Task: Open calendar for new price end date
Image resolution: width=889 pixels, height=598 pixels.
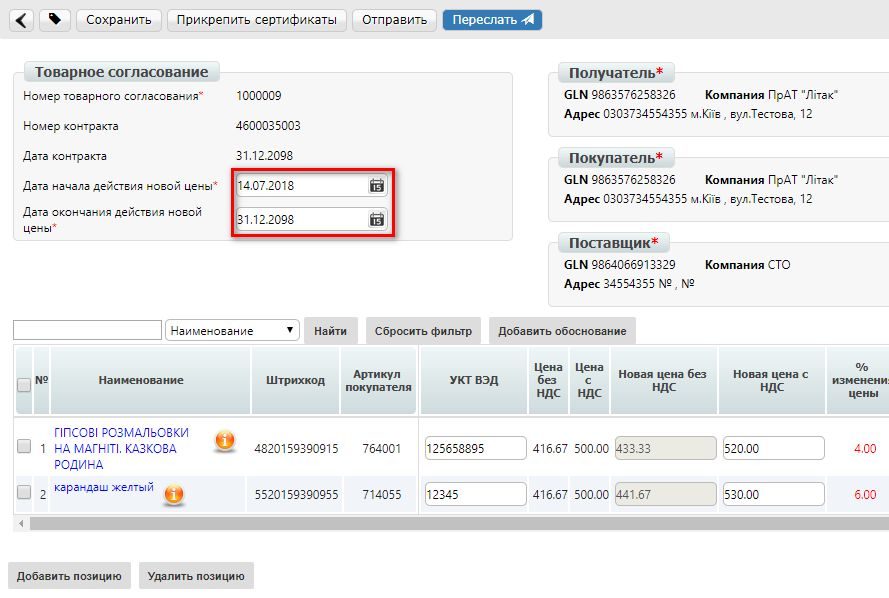Action: (376, 219)
